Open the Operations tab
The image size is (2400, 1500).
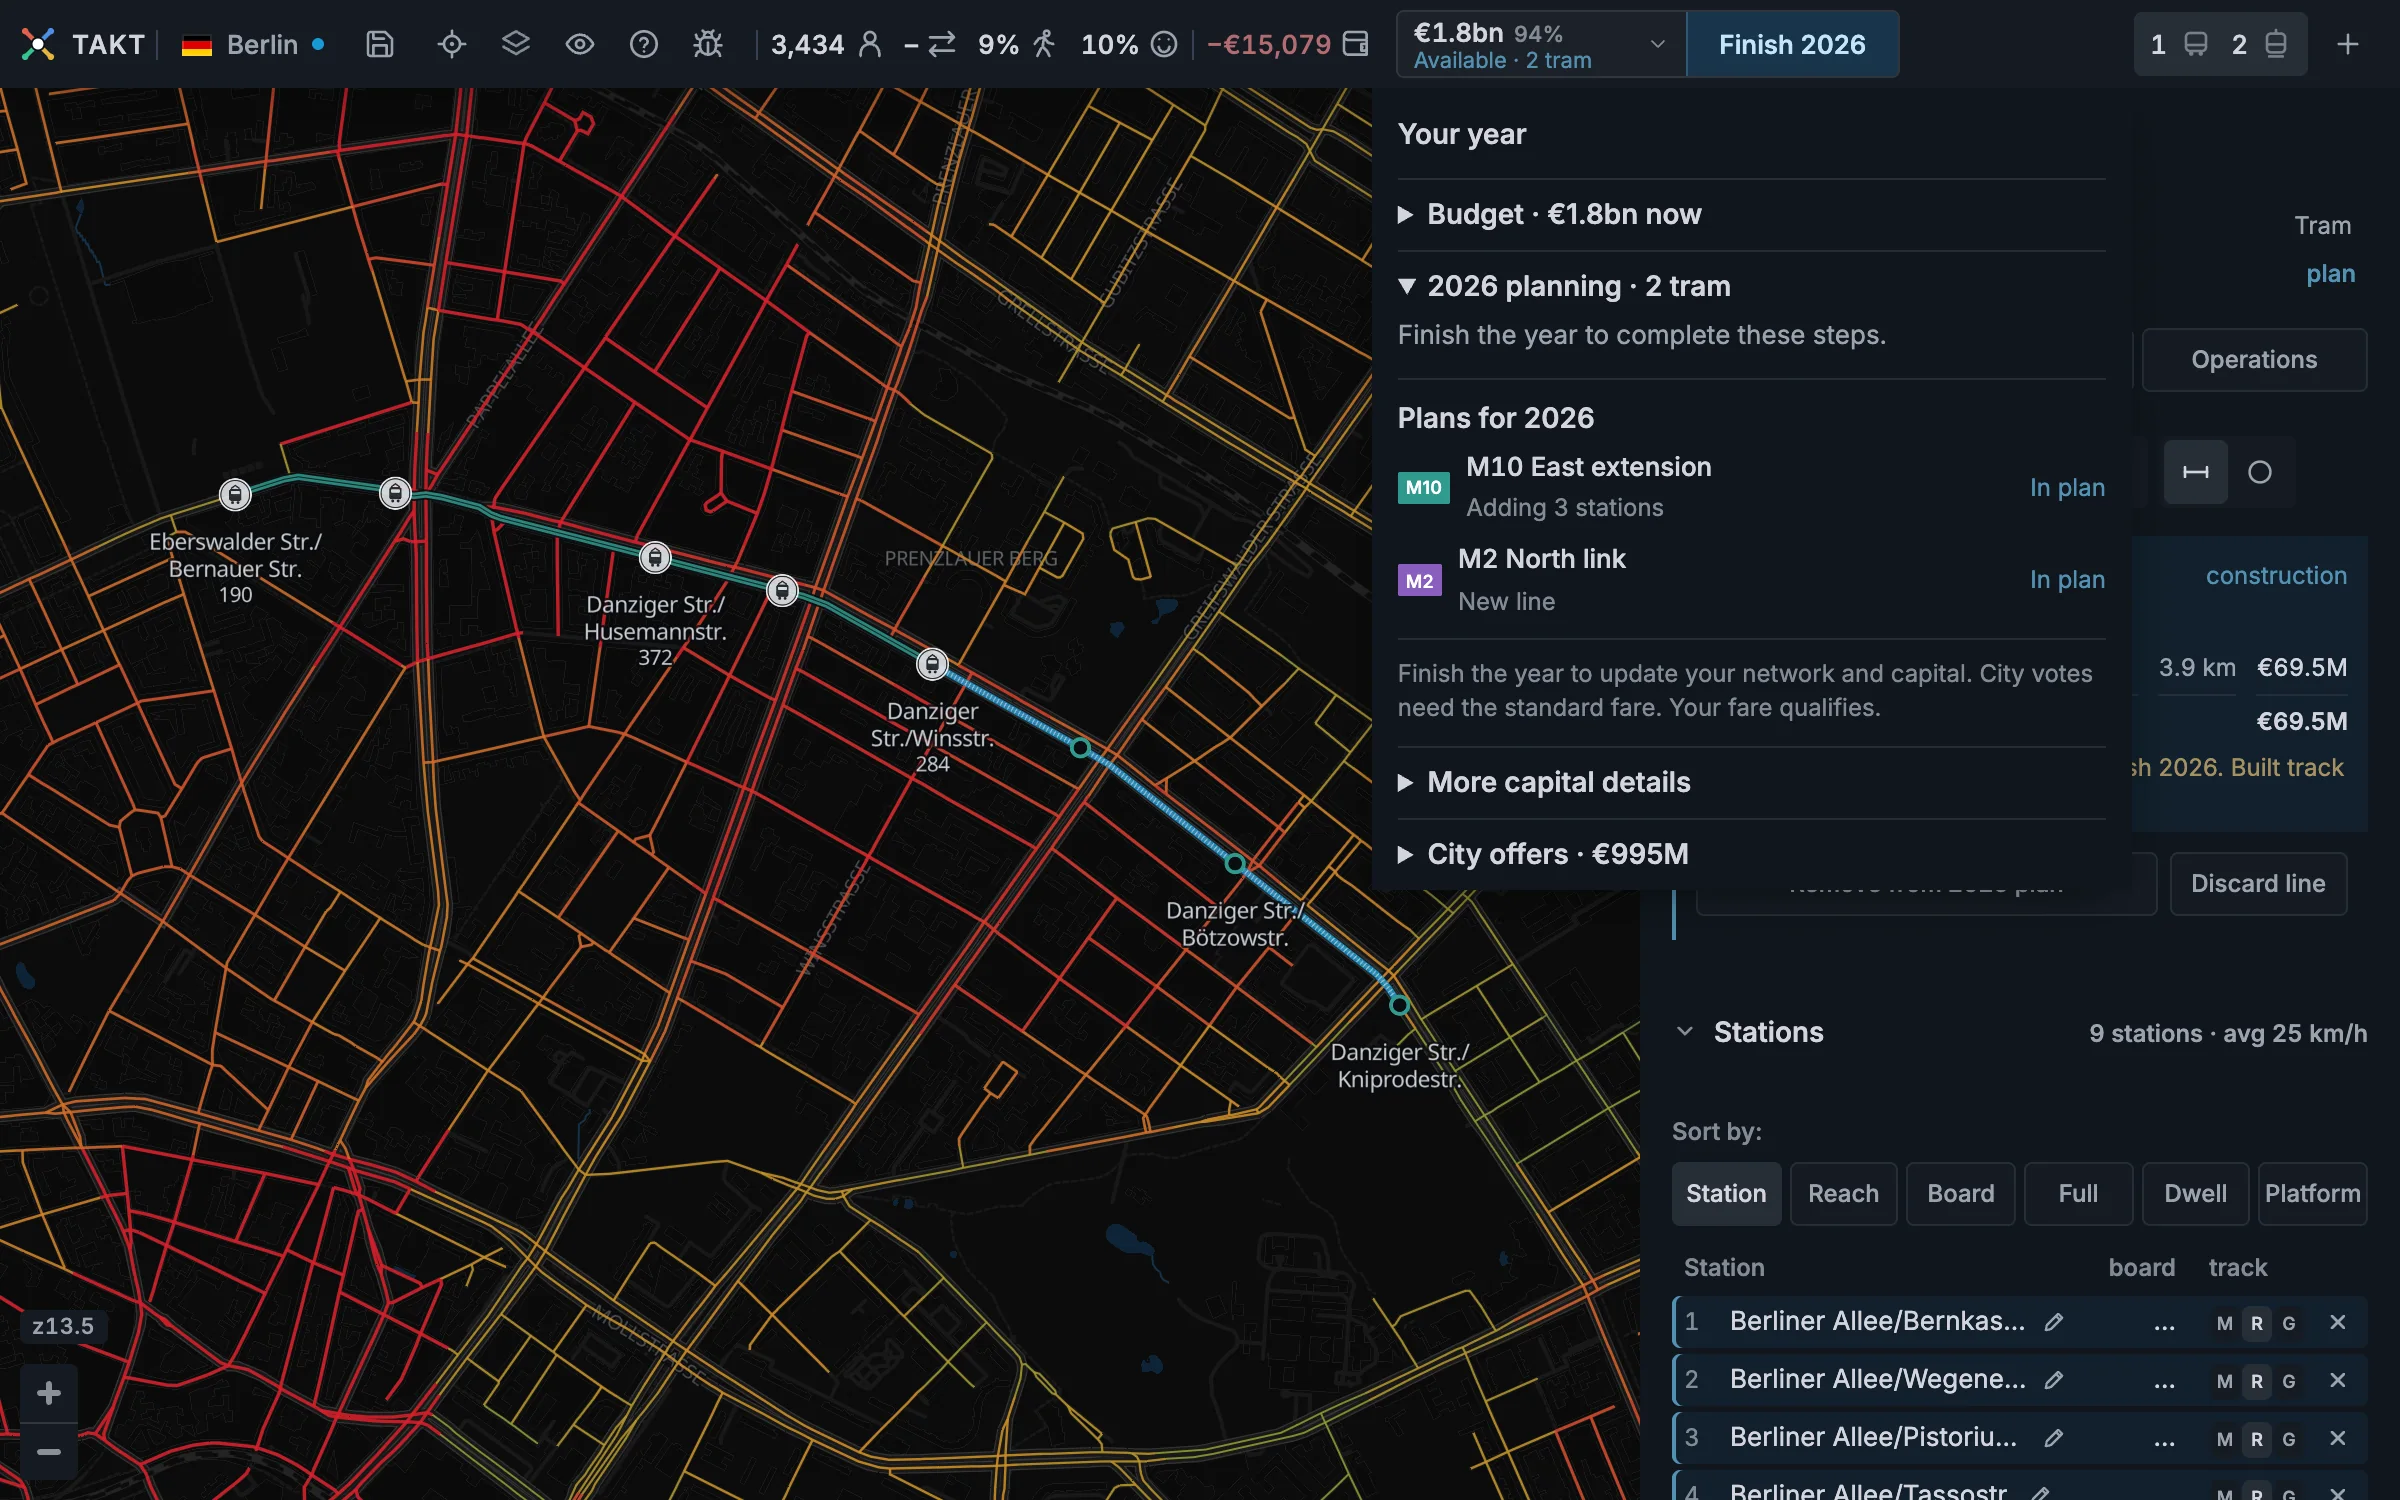[2254, 360]
